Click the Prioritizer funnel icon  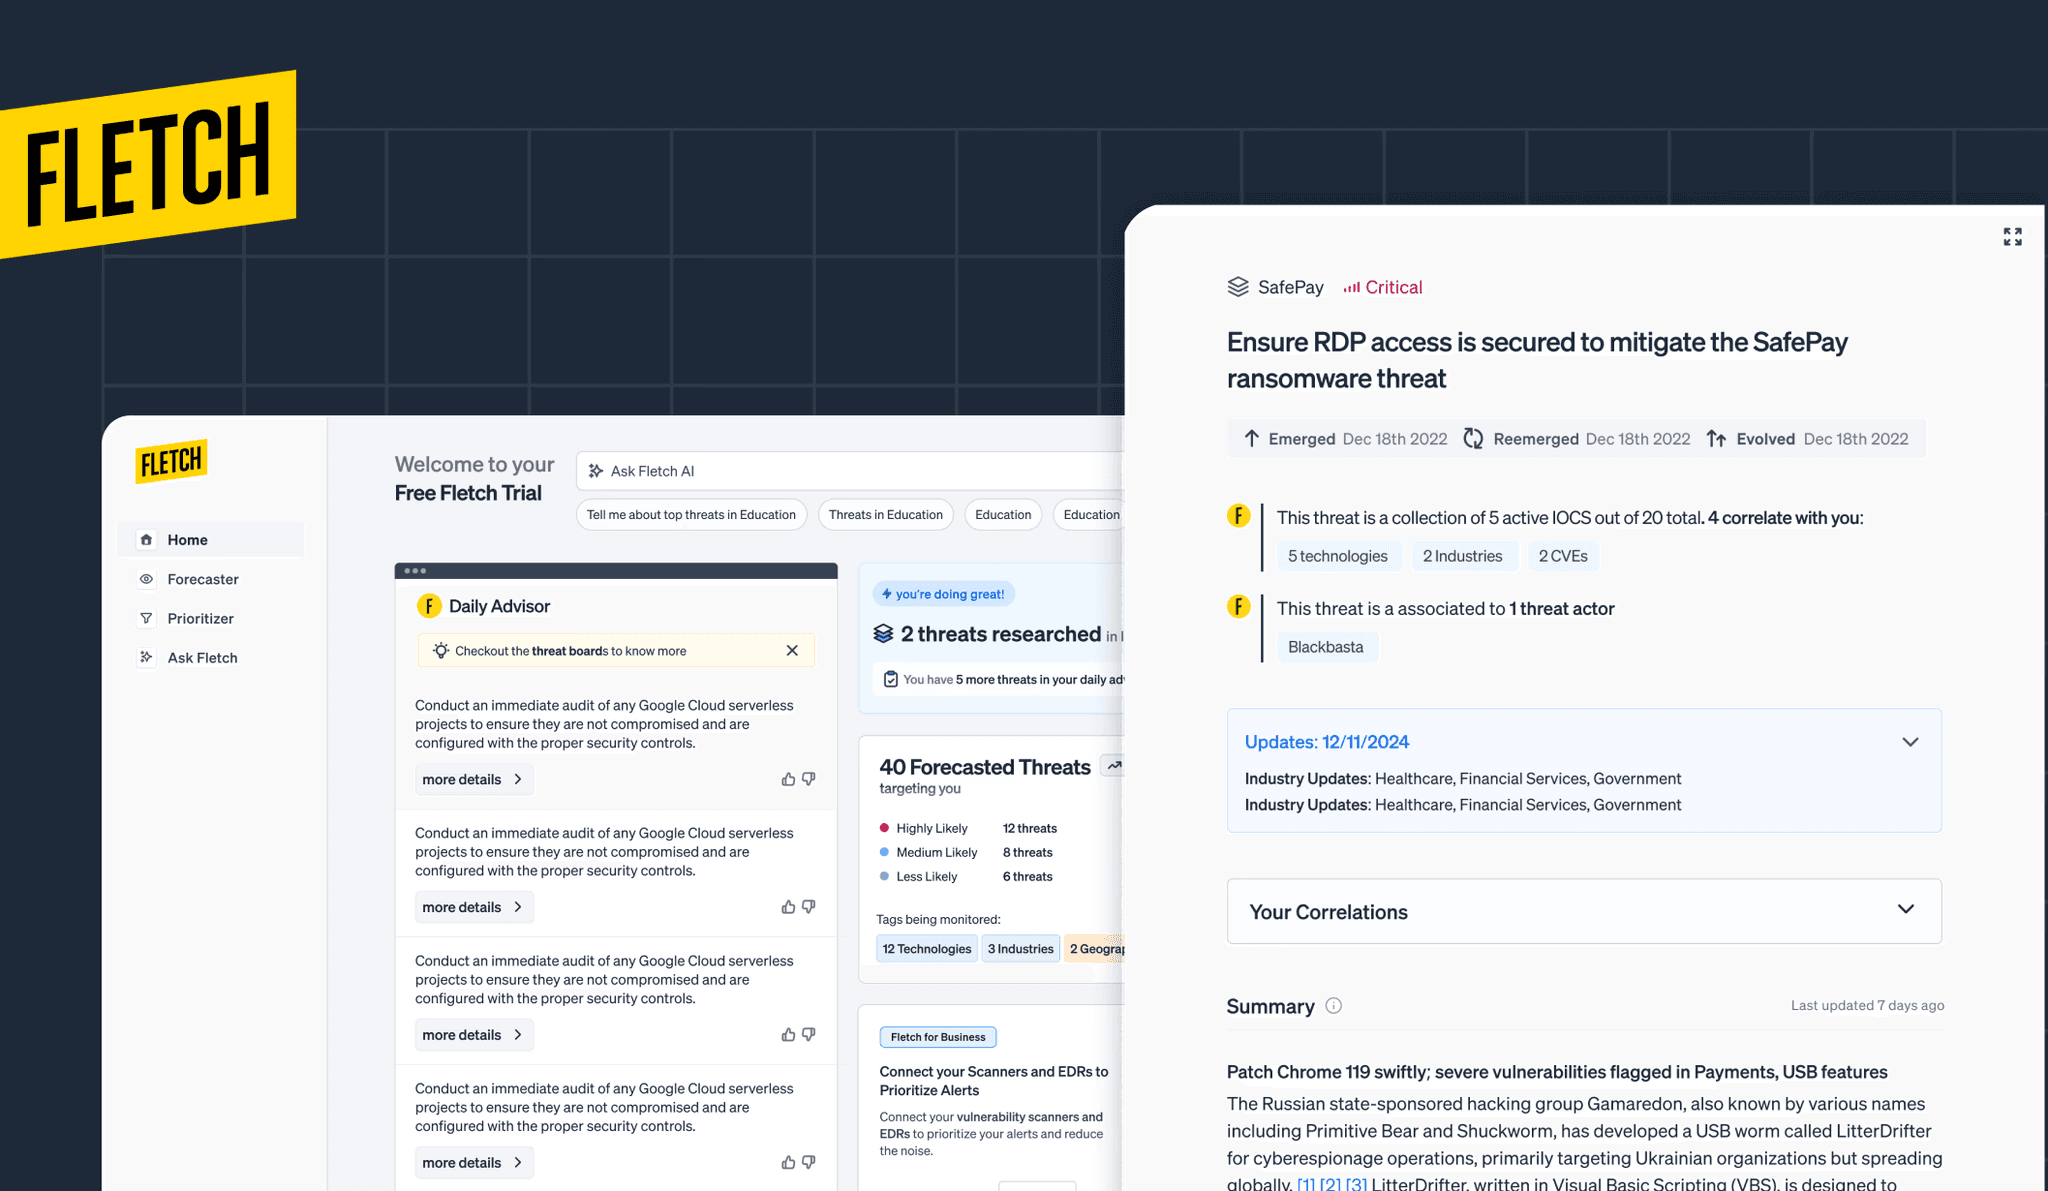147,618
